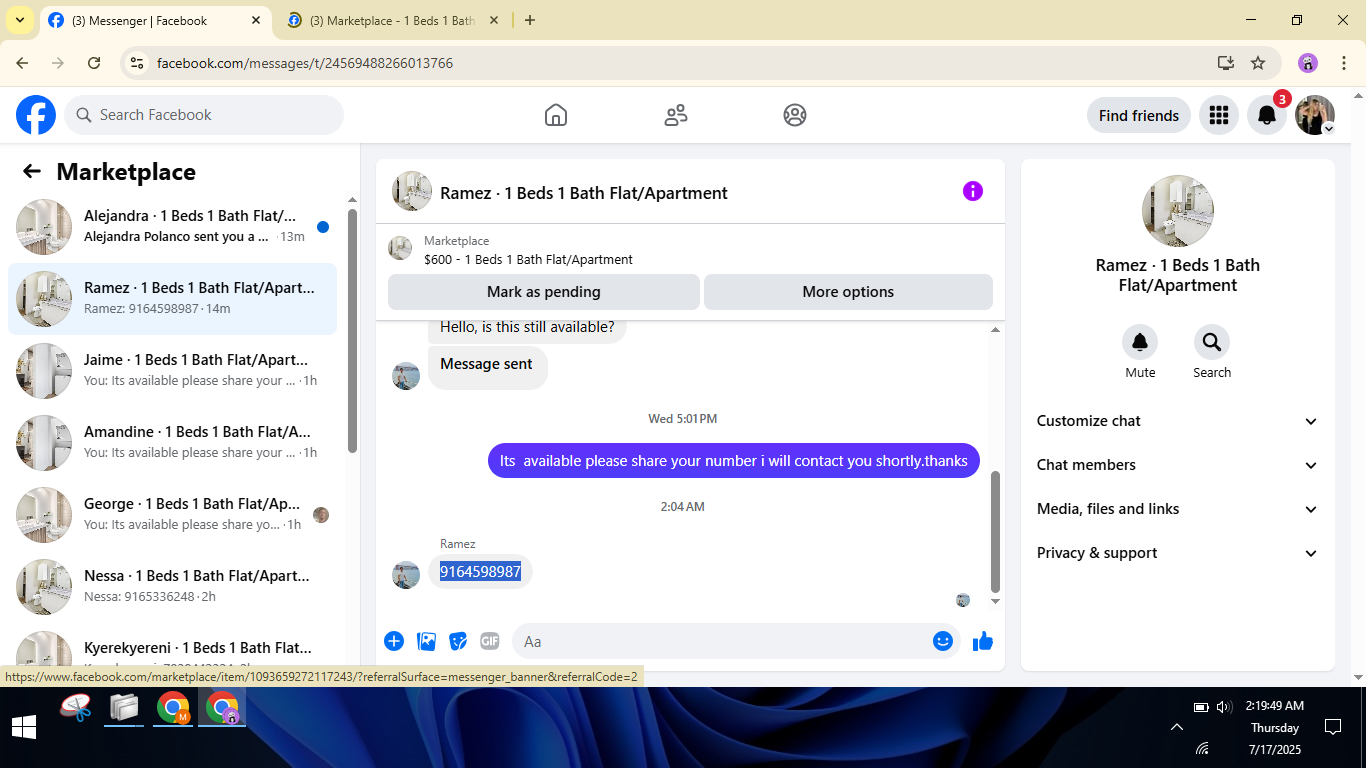This screenshot has width=1366, height=768.
Task: Open the Facebook menu grid icon
Action: [x=1218, y=115]
